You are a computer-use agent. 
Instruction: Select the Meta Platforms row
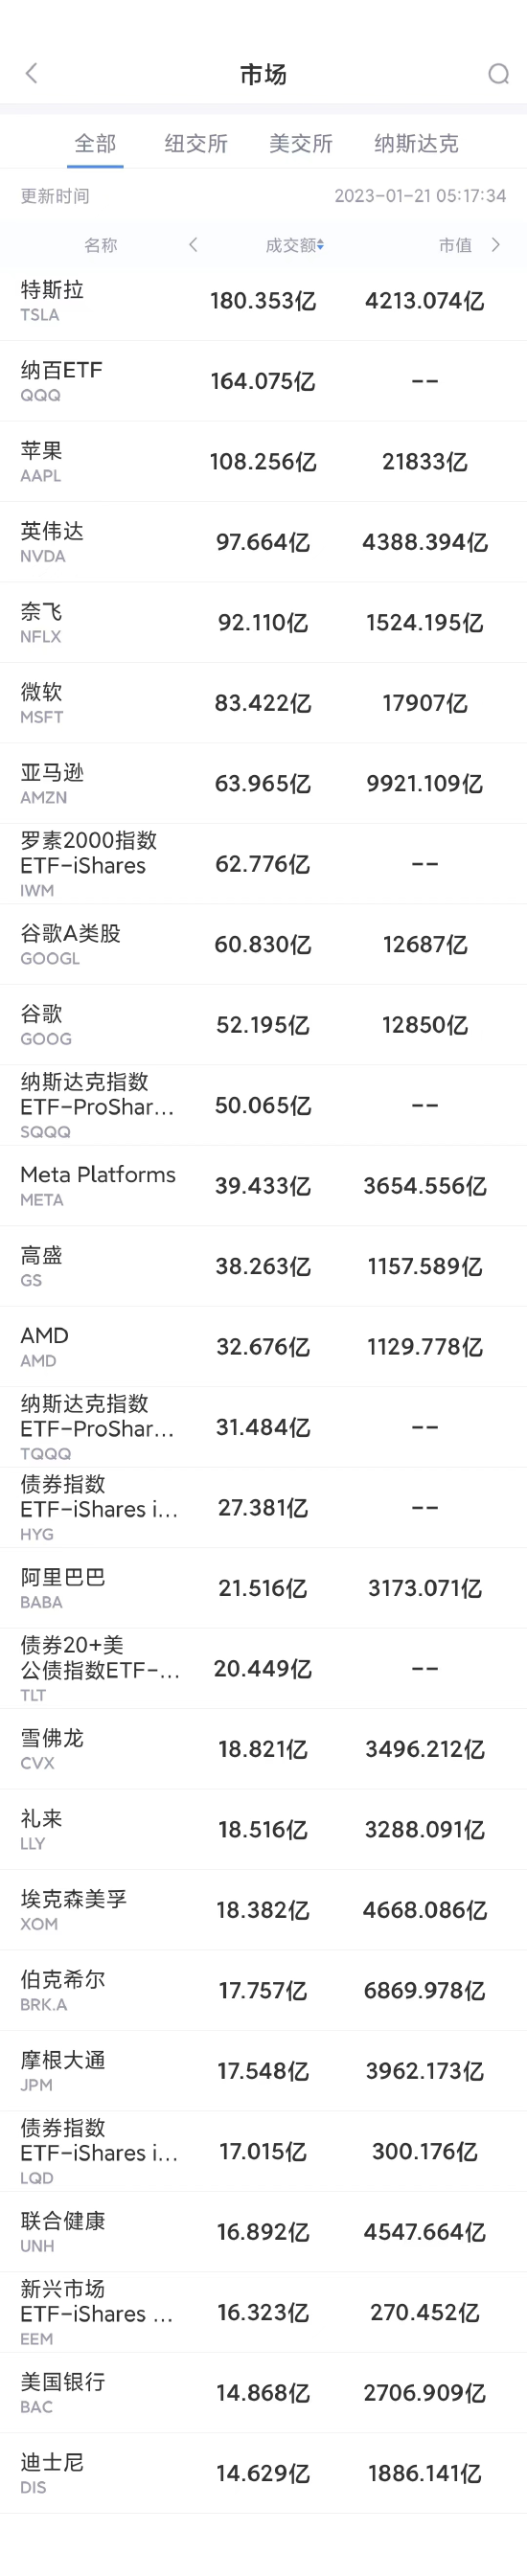click(263, 1186)
